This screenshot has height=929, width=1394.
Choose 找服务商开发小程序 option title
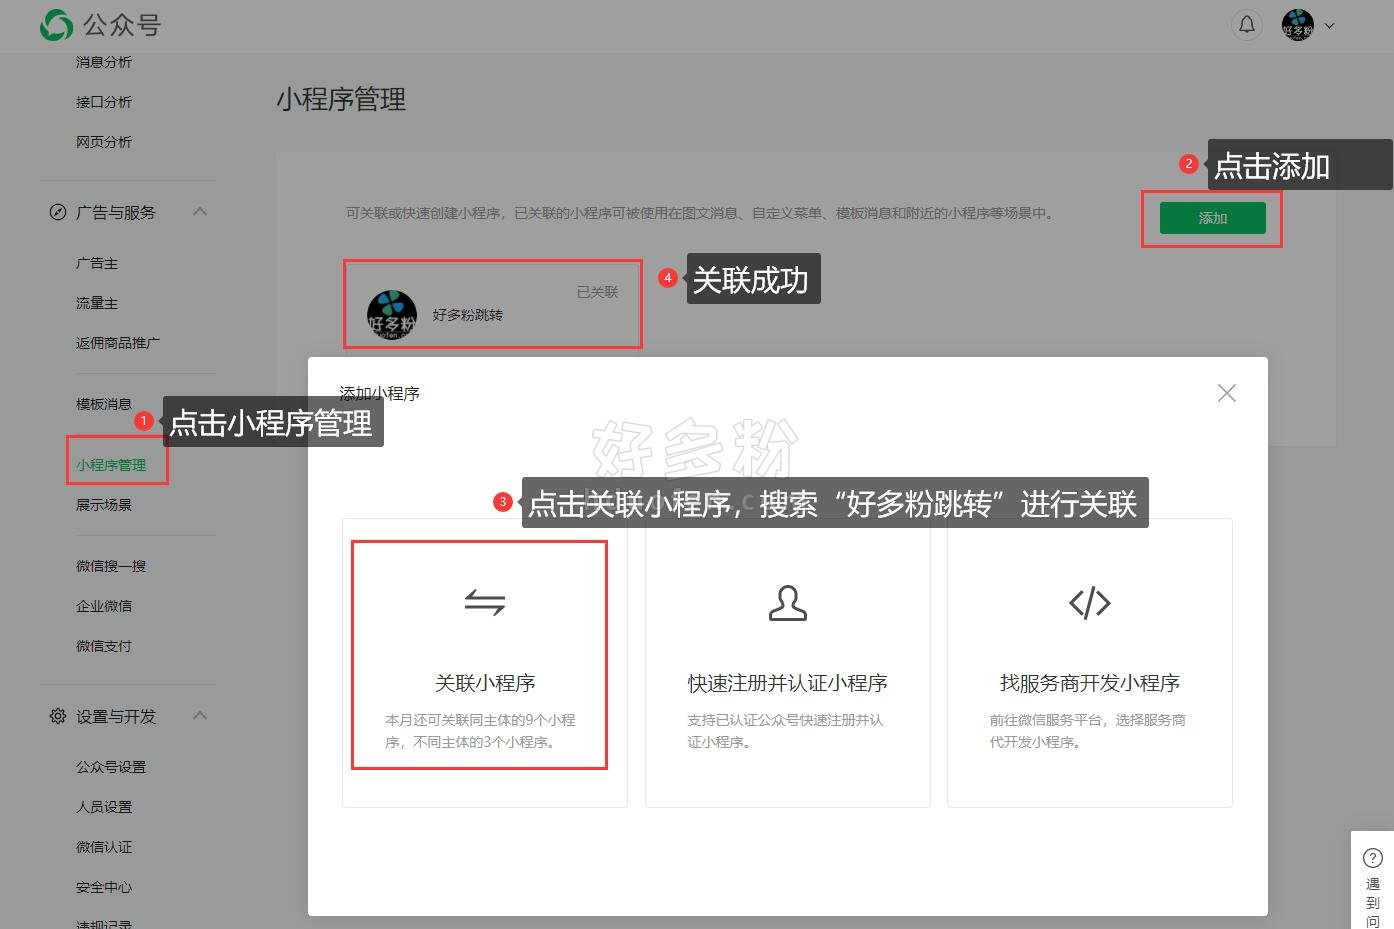coord(1090,683)
